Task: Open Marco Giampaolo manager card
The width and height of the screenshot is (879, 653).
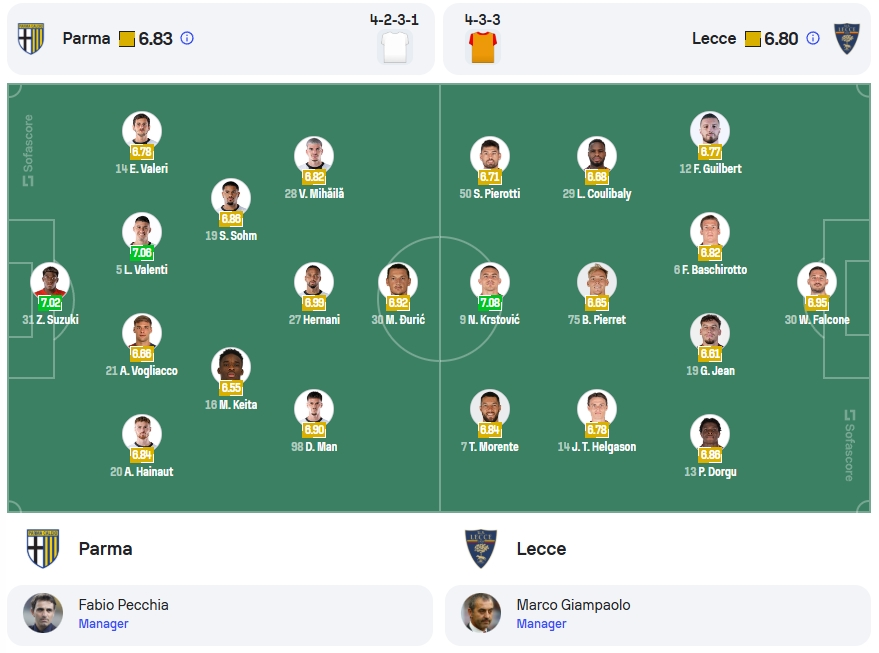Action: click(658, 615)
